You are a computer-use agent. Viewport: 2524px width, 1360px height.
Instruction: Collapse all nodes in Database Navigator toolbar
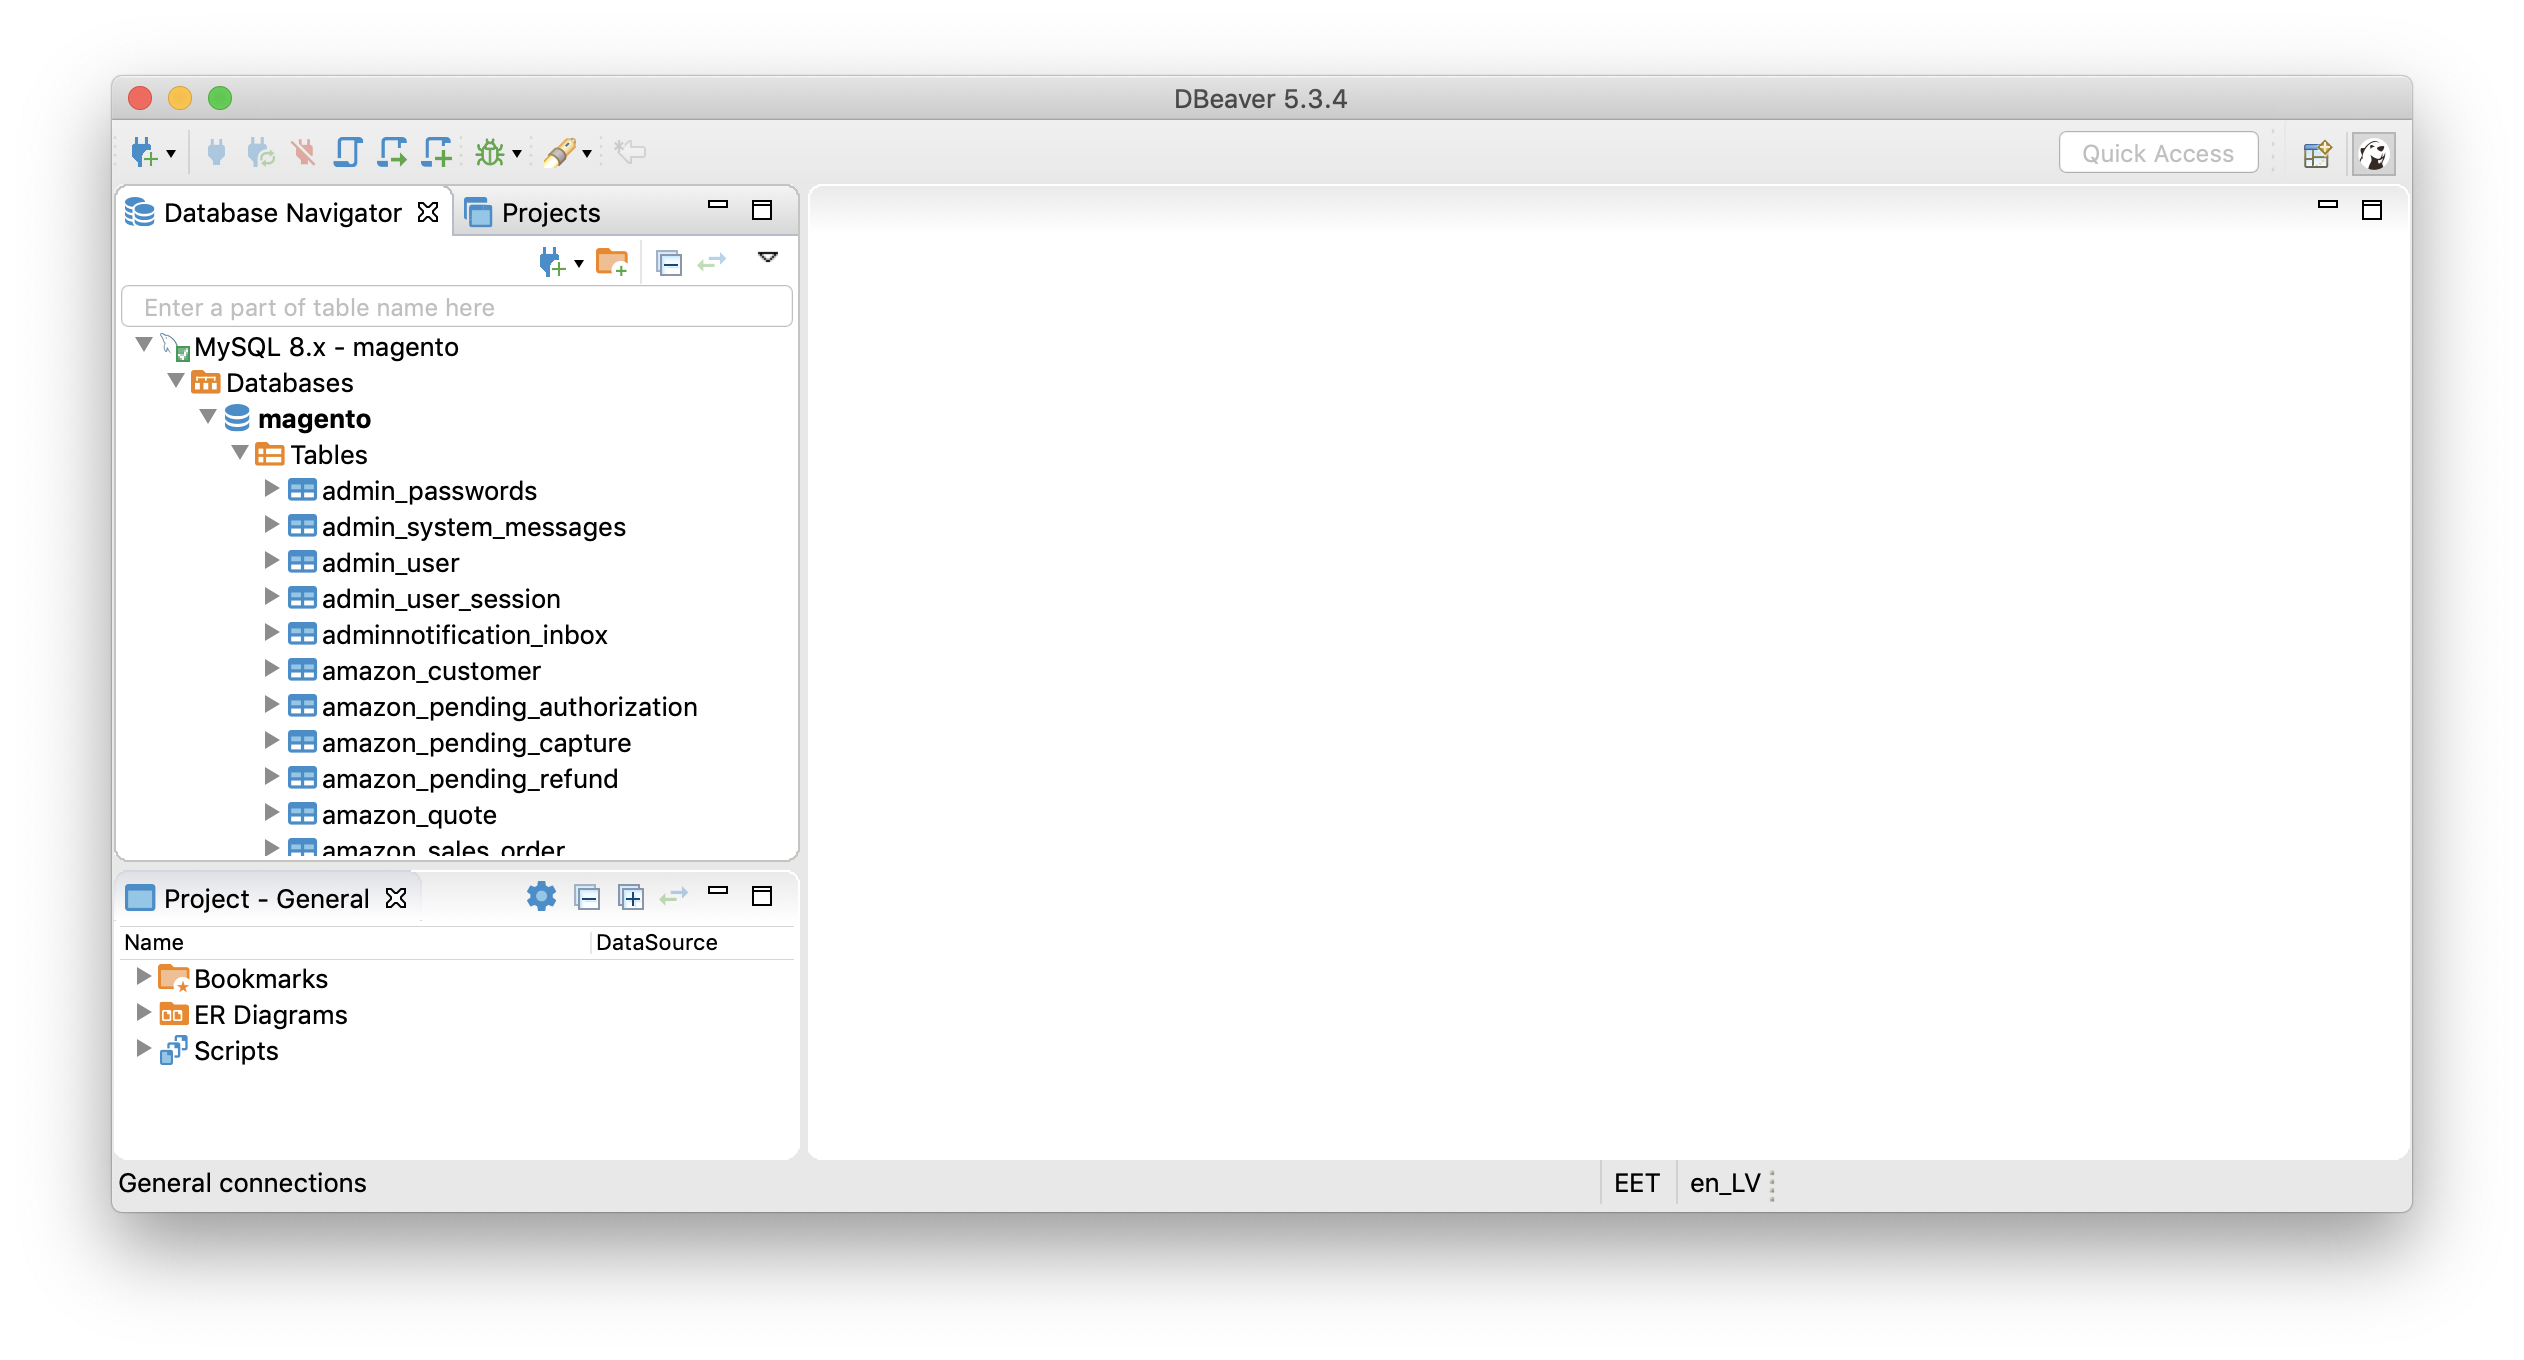(x=669, y=262)
